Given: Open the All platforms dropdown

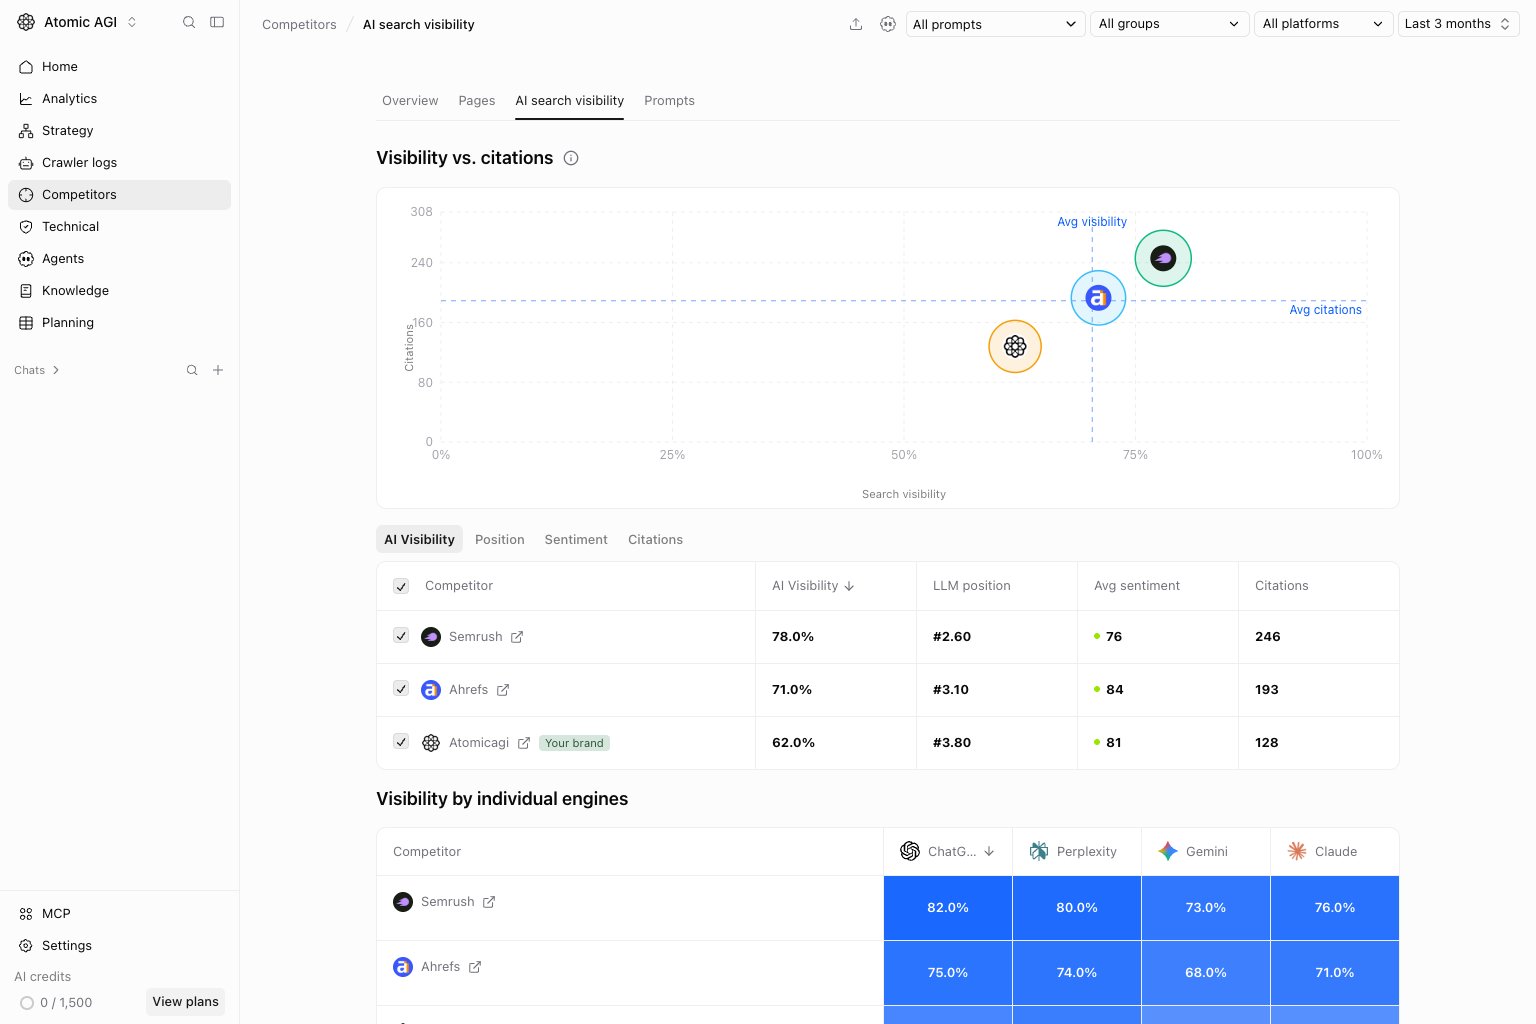Looking at the screenshot, I should click(1323, 24).
